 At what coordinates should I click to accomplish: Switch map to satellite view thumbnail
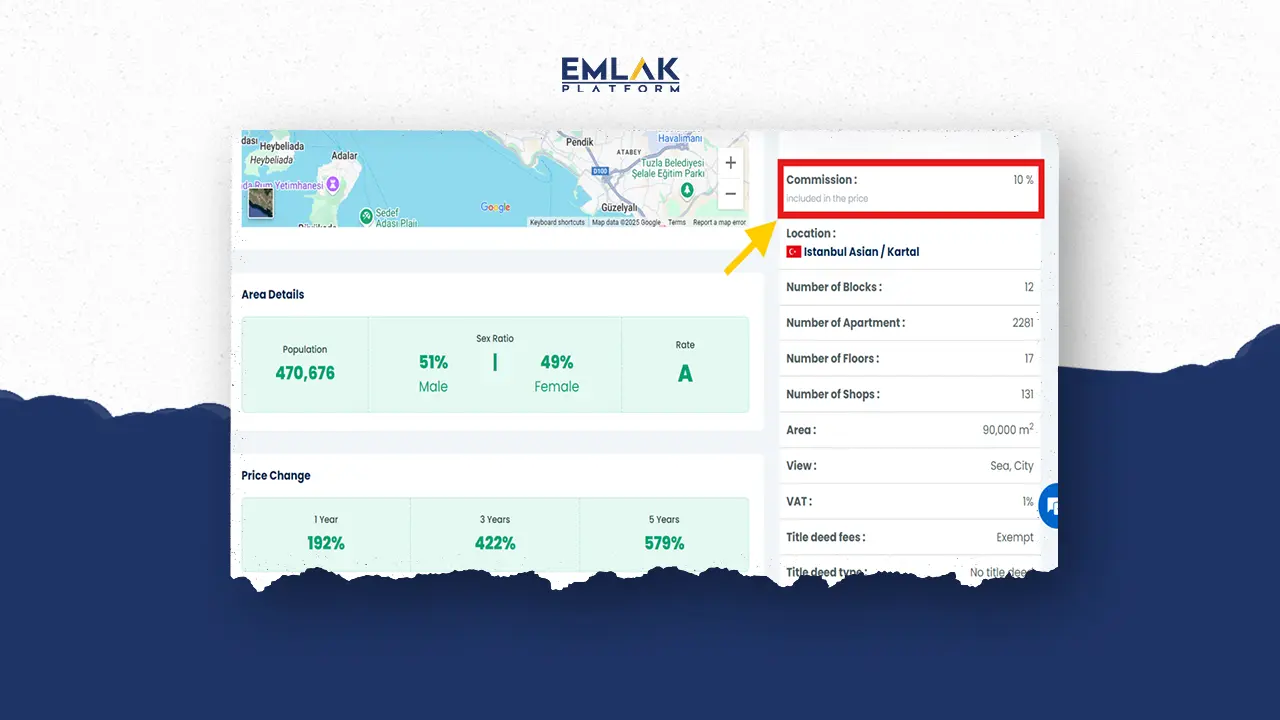(260, 203)
